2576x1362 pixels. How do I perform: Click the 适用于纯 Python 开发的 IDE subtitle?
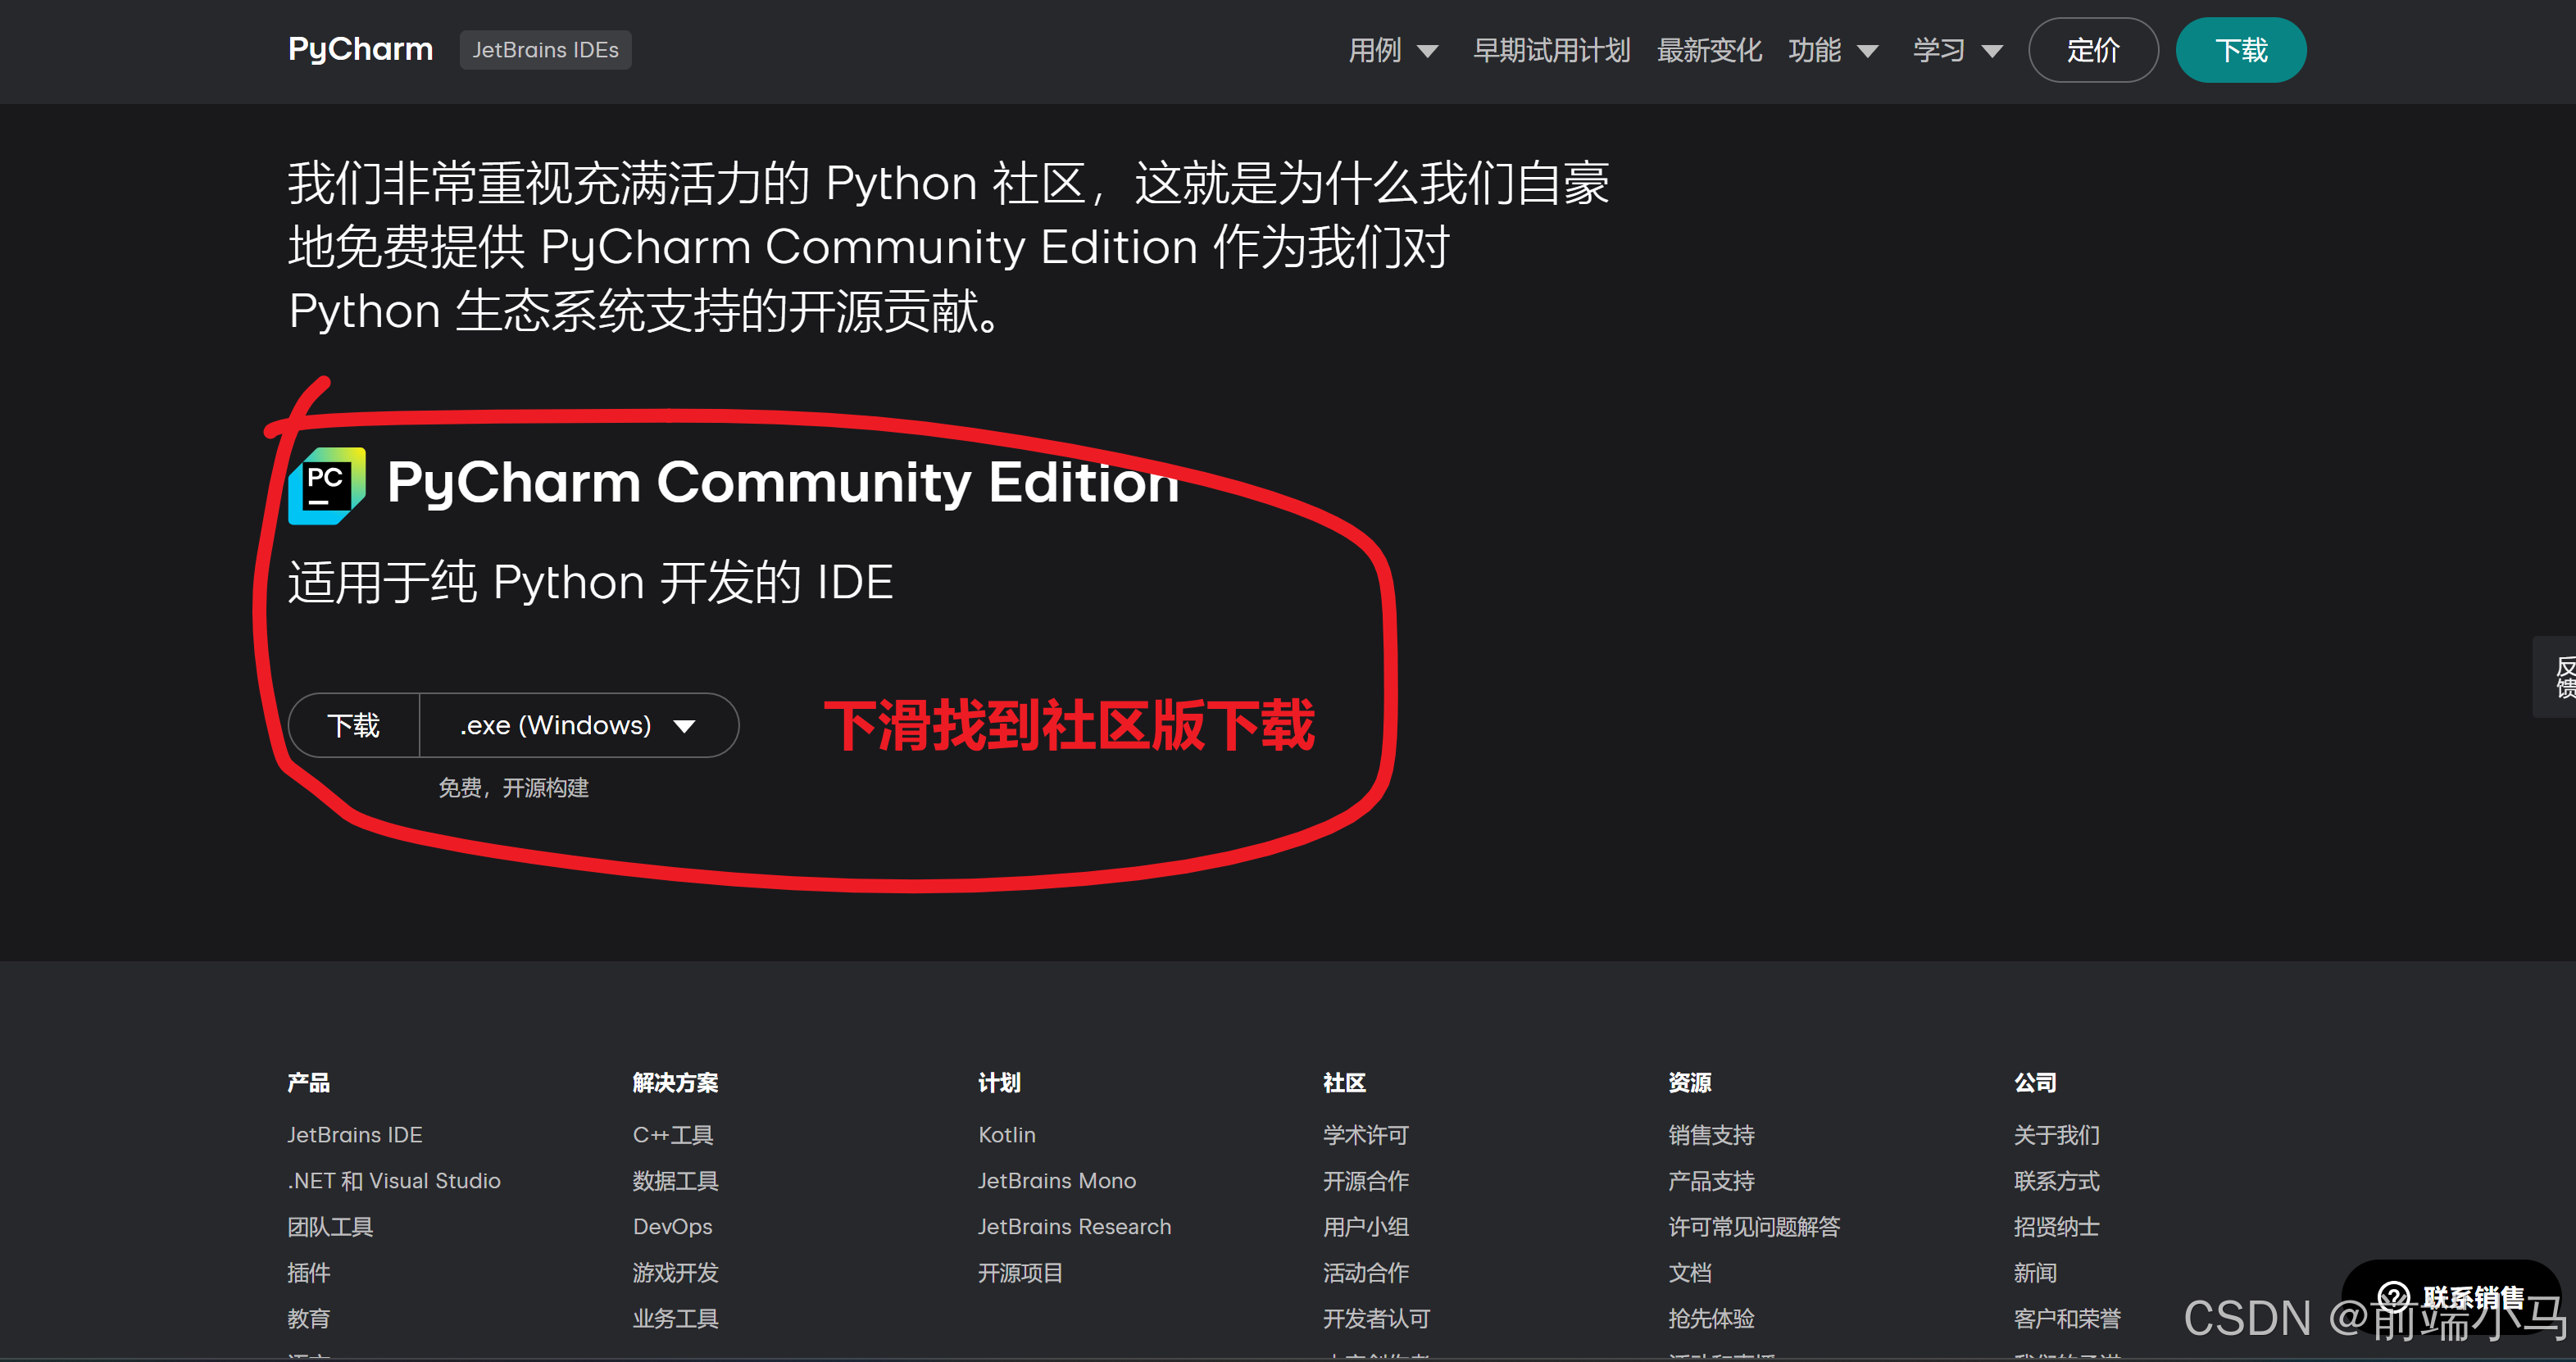(x=591, y=582)
